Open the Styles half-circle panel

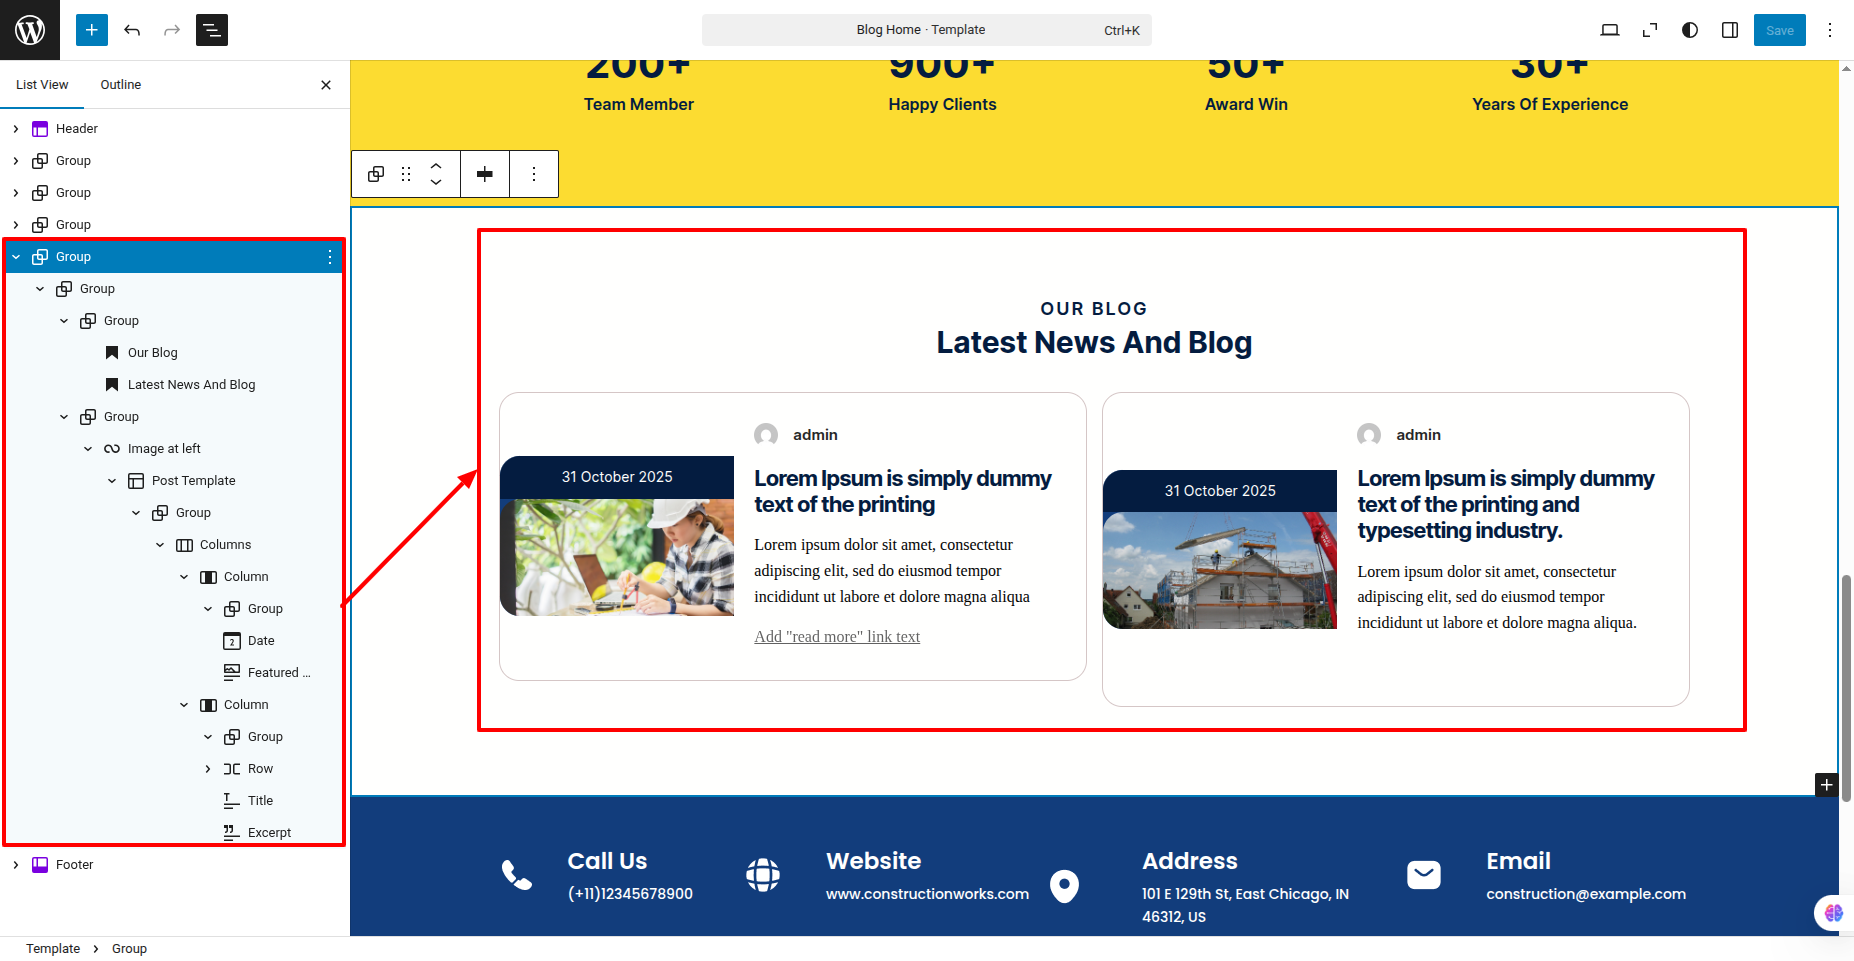pos(1690,30)
